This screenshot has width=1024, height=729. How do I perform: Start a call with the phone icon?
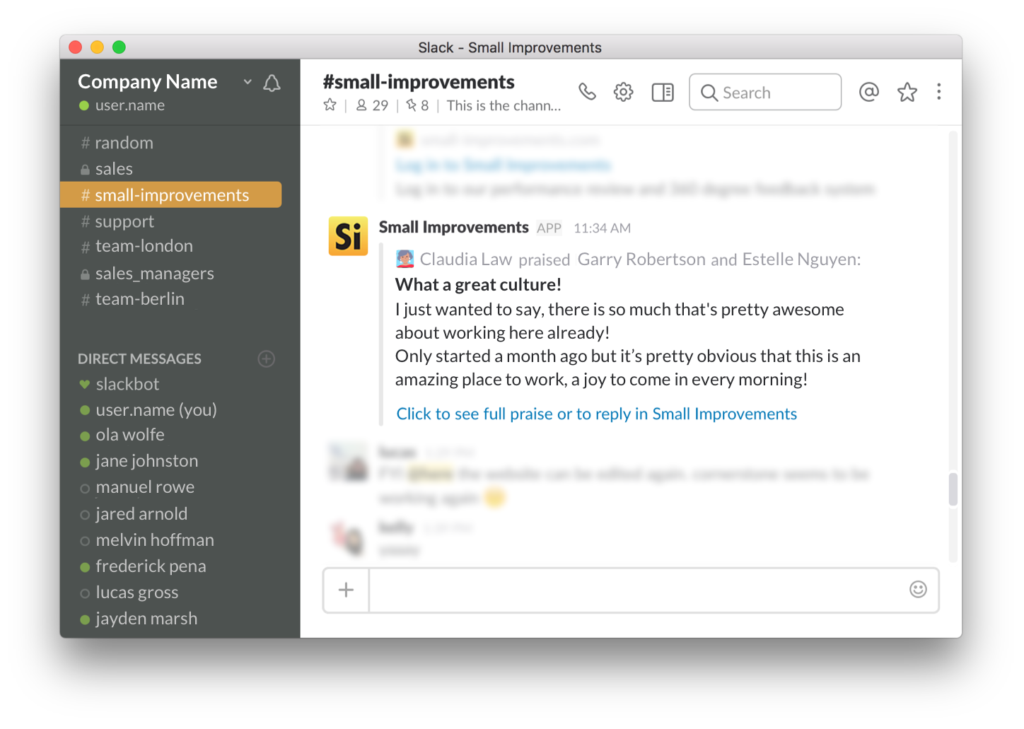point(587,92)
